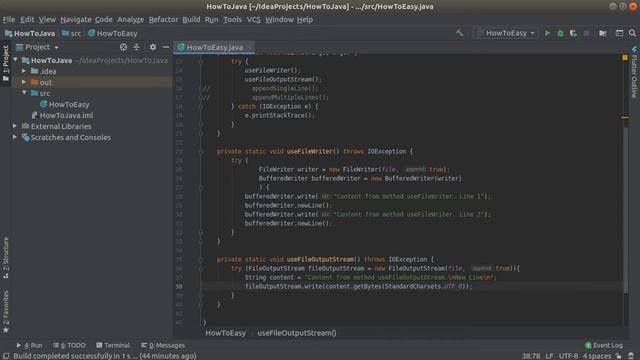The width and height of the screenshot is (640, 360).
Task: Click useFileOutputStream() editor breadcrumb
Action: coord(297,333)
